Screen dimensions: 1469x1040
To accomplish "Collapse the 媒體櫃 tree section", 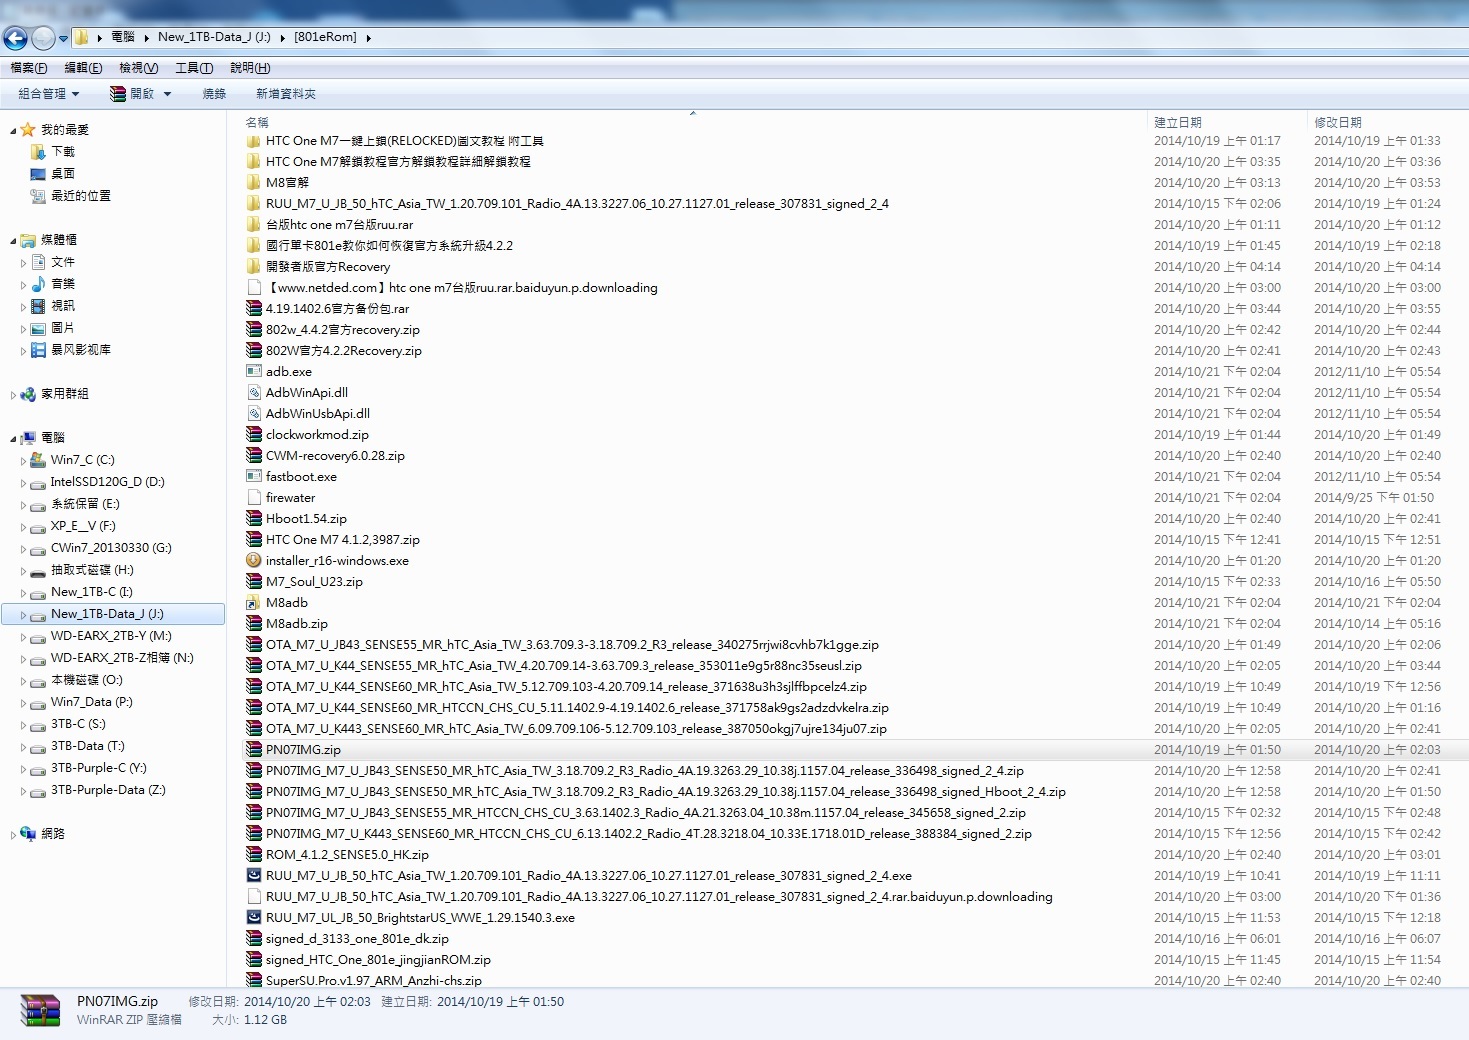I will coord(13,241).
